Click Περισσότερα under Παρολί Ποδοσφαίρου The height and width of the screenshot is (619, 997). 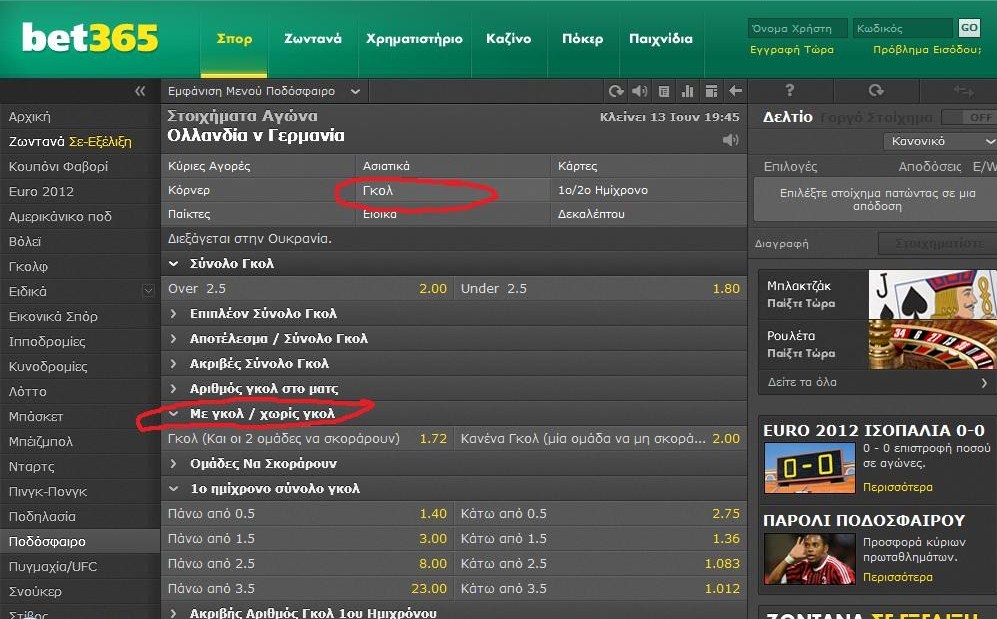tap(897, 577)
